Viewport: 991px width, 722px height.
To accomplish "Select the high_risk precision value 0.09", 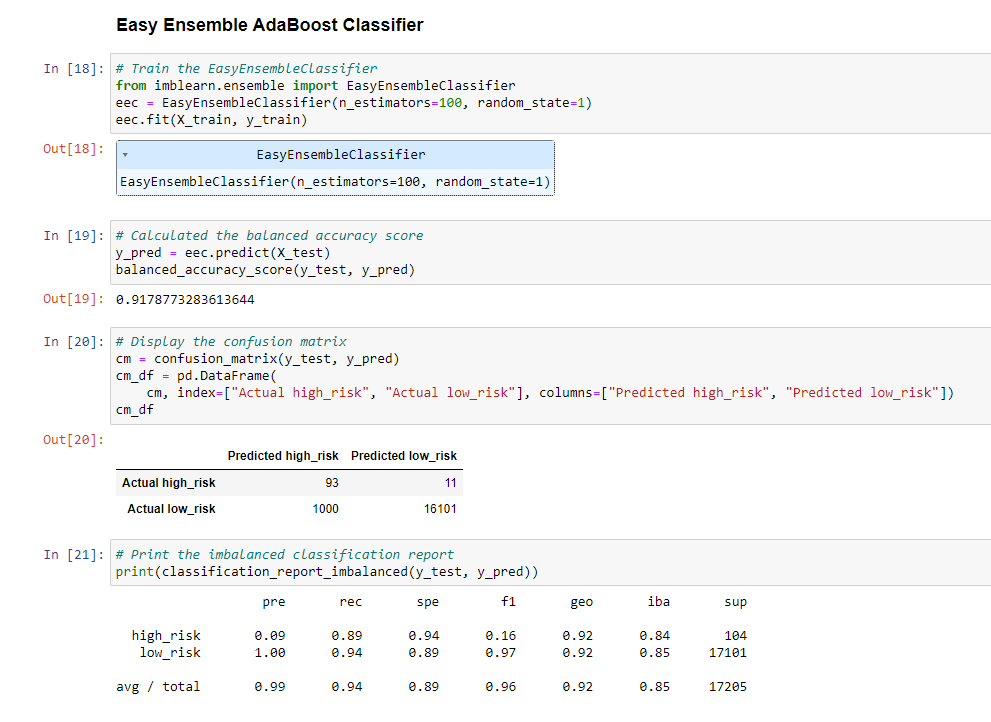I will click(270, 635).
